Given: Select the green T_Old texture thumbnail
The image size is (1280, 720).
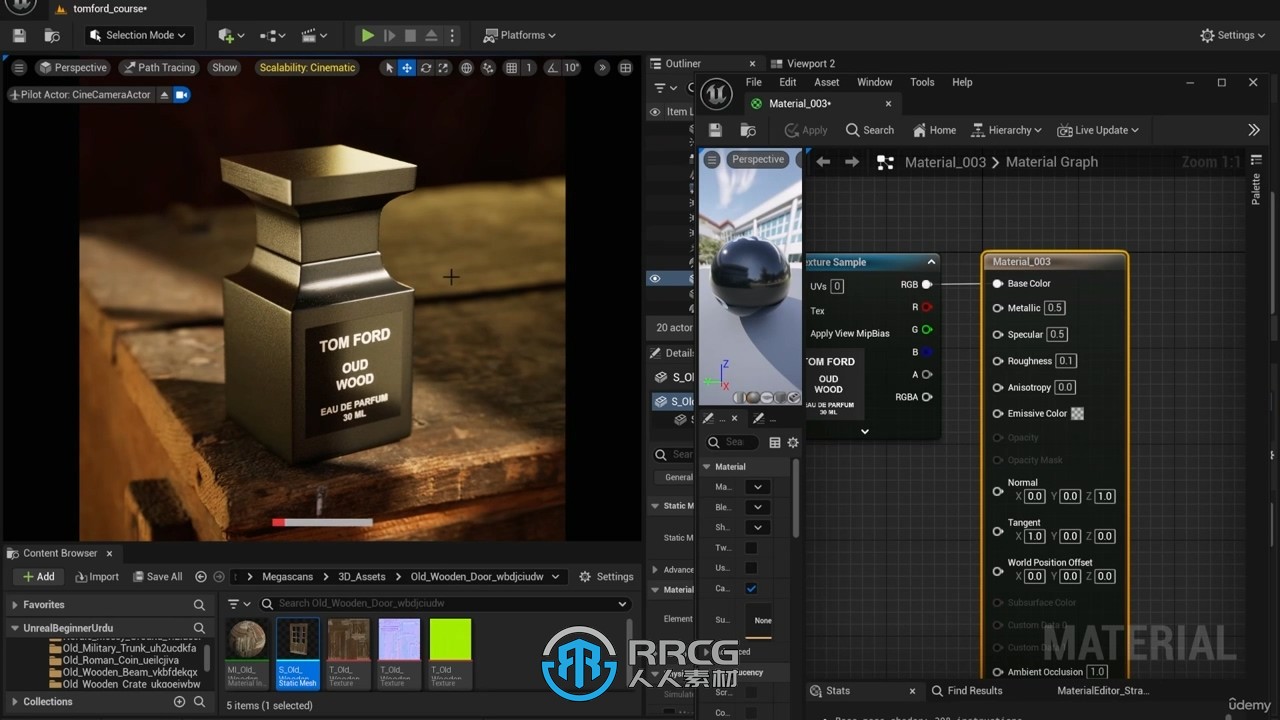Looking at the screenshot, I should 450,652.
